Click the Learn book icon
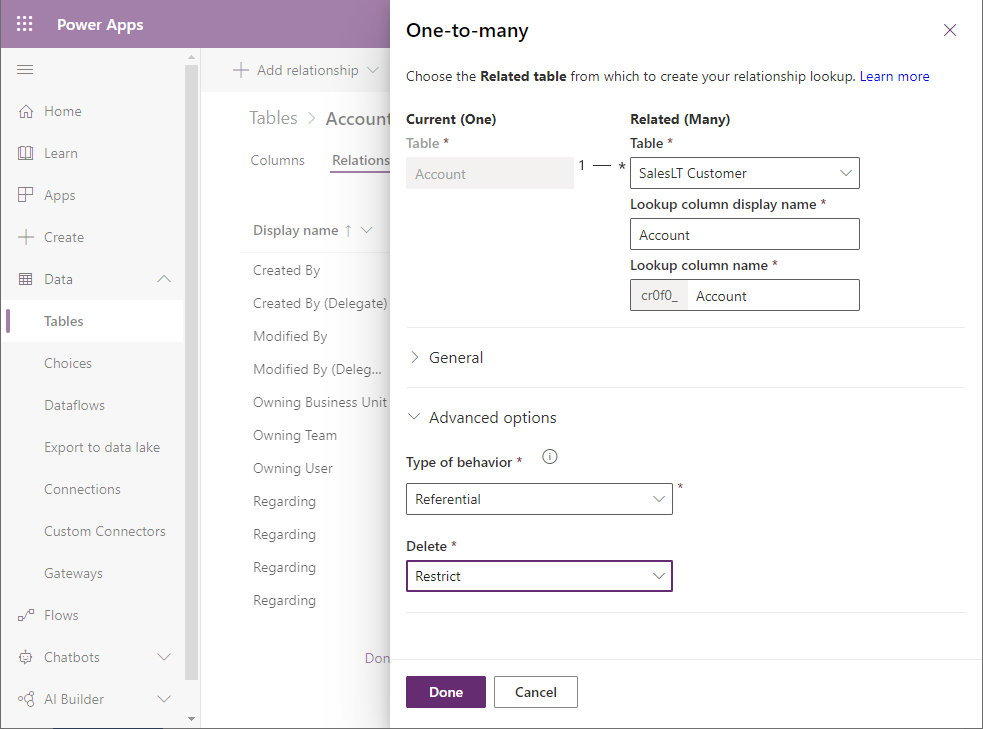This screenshot has height=729, width=983. pos(26,154)
